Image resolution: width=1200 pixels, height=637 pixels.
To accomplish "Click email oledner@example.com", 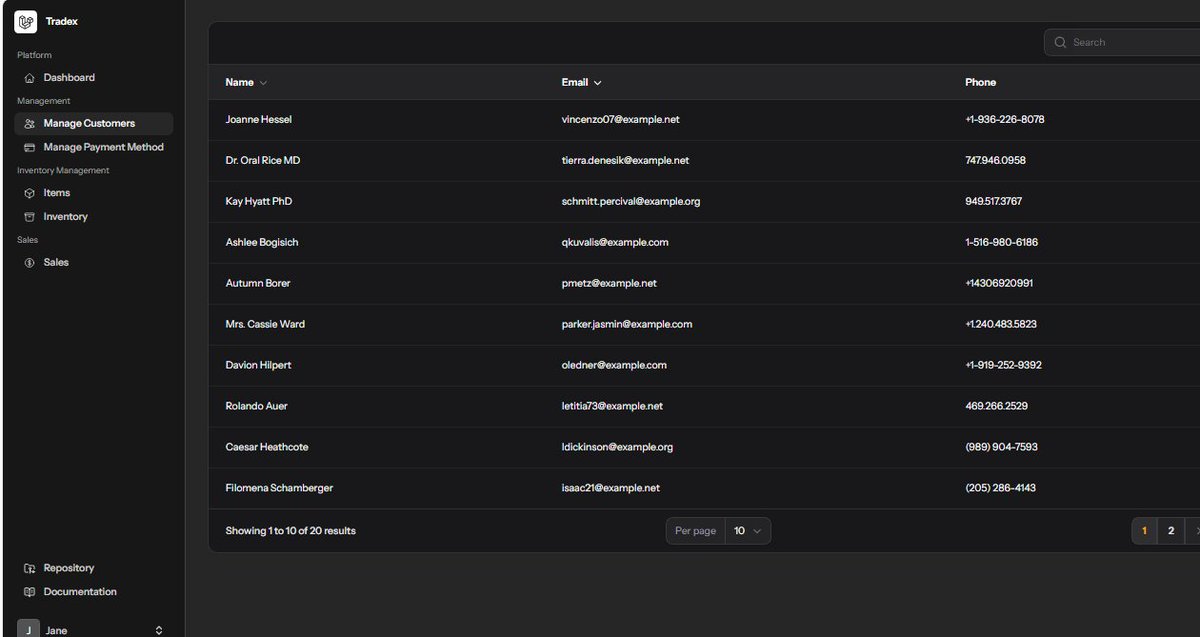I will [614, 366].
